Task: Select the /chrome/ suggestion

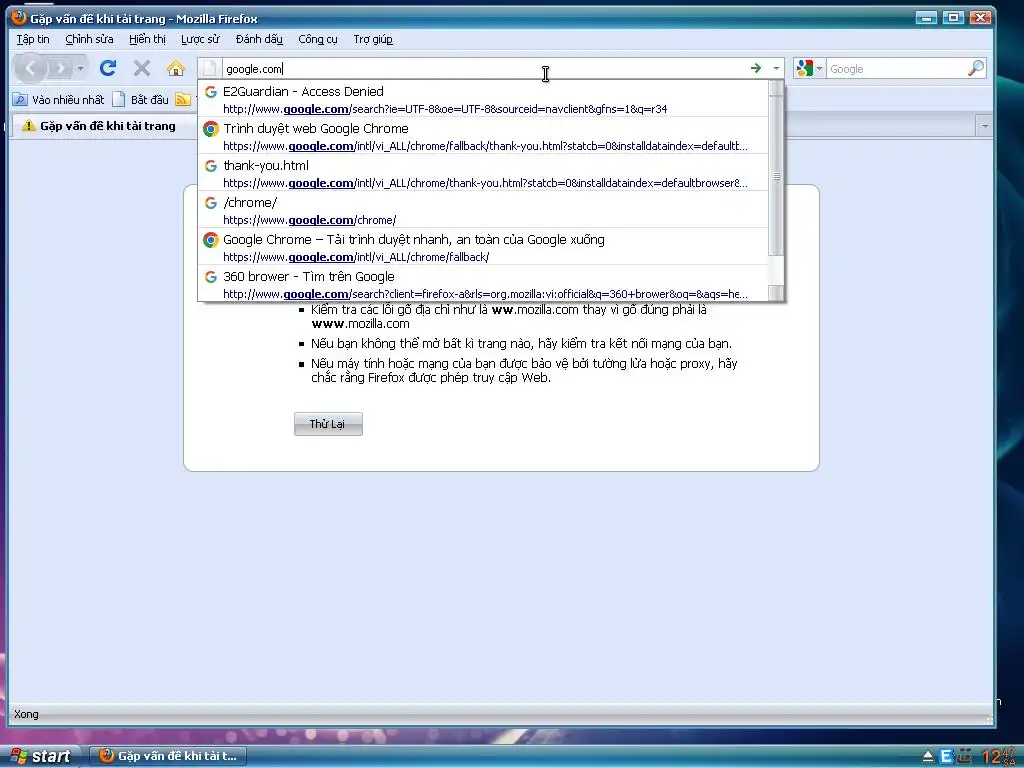Action: [x=483, y=210]
